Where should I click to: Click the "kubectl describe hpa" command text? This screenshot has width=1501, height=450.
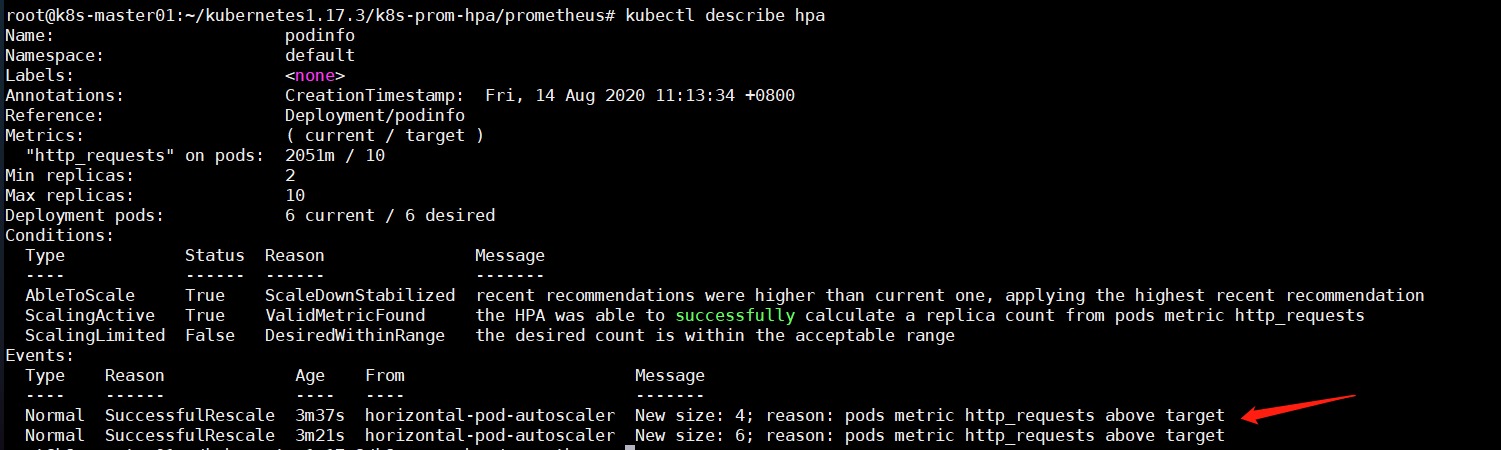coord(725,16)
